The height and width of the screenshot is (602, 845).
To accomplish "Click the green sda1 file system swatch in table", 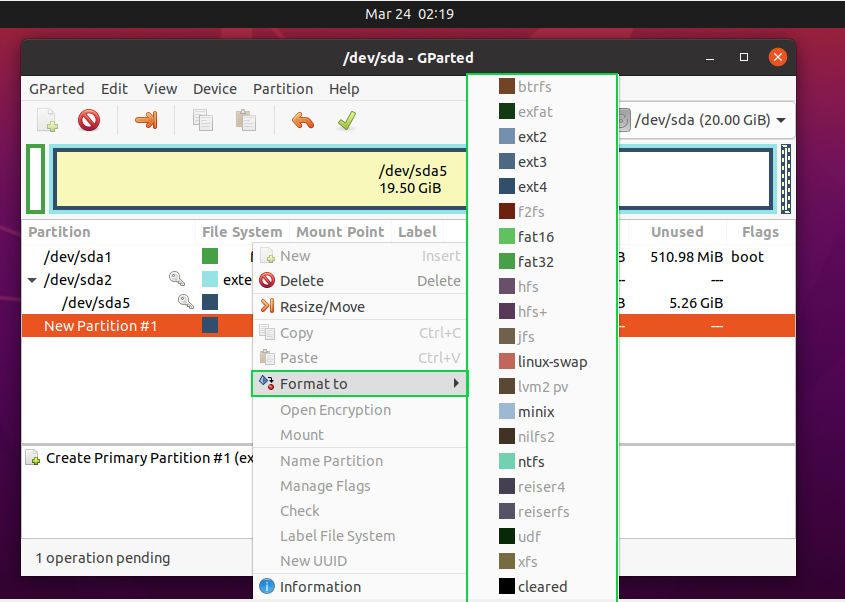I will point(210,256).
